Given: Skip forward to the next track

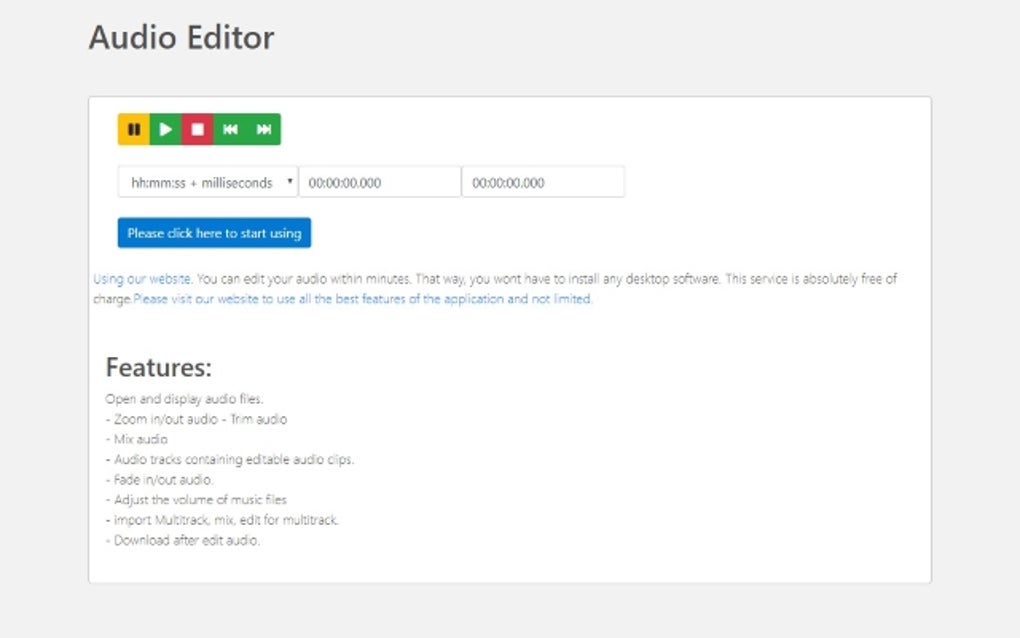Looking at the screenshot, I should pyautogui.click(x=264, y=128).
